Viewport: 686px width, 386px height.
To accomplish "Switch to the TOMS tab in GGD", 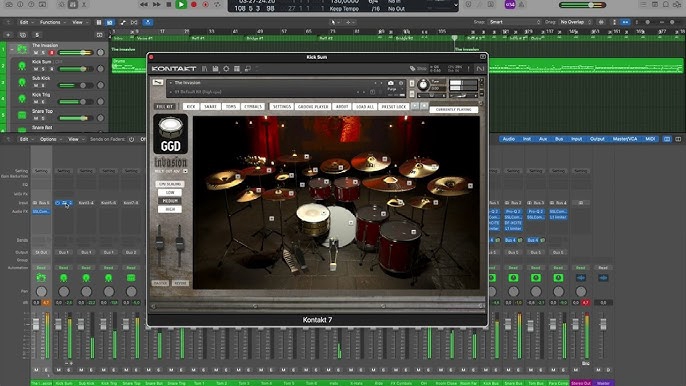I will click(231, 106).
